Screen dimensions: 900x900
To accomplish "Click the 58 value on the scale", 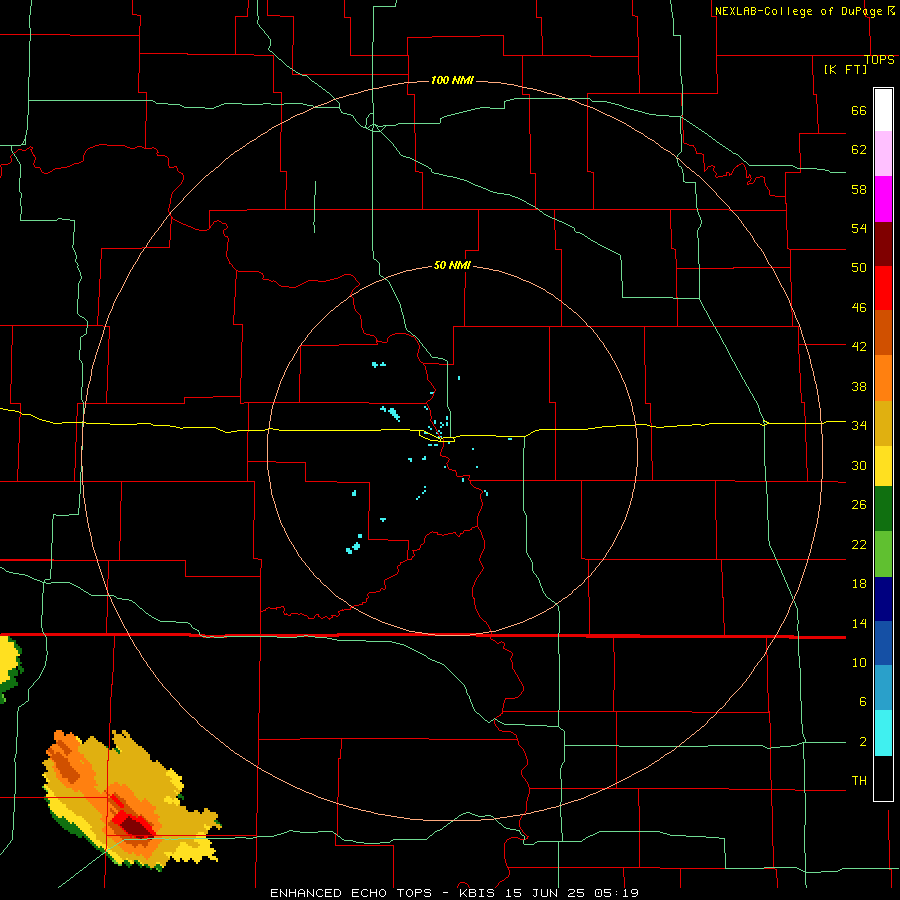I will (859, 189).
